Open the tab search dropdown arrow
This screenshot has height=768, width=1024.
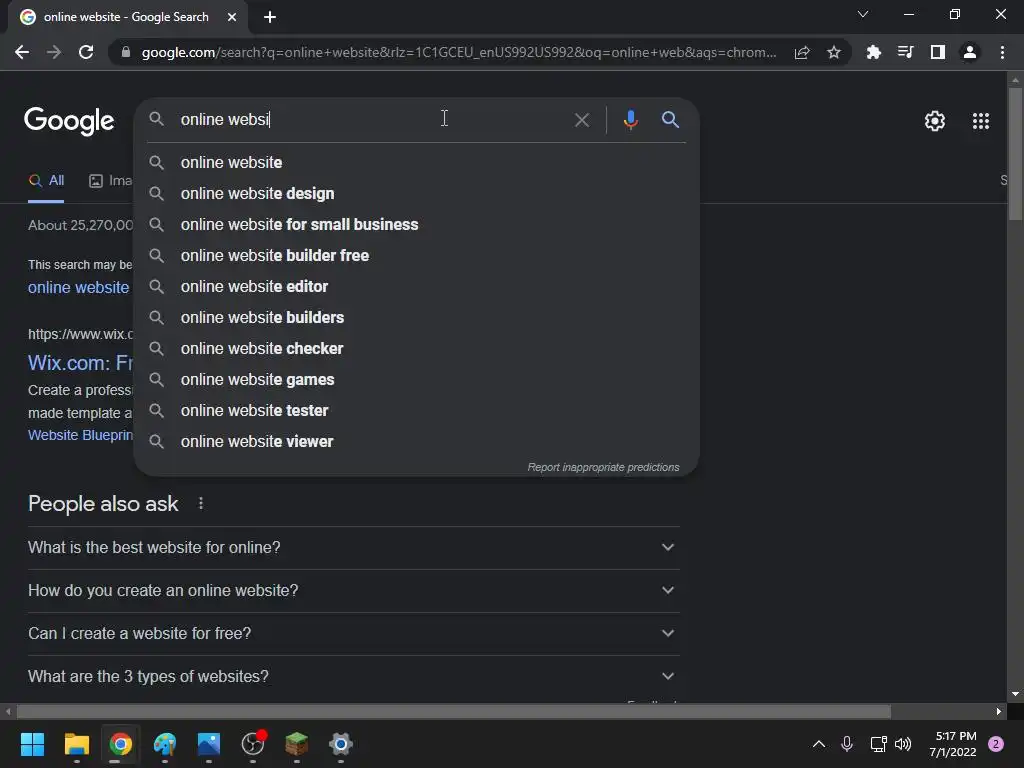coord(863,14)
